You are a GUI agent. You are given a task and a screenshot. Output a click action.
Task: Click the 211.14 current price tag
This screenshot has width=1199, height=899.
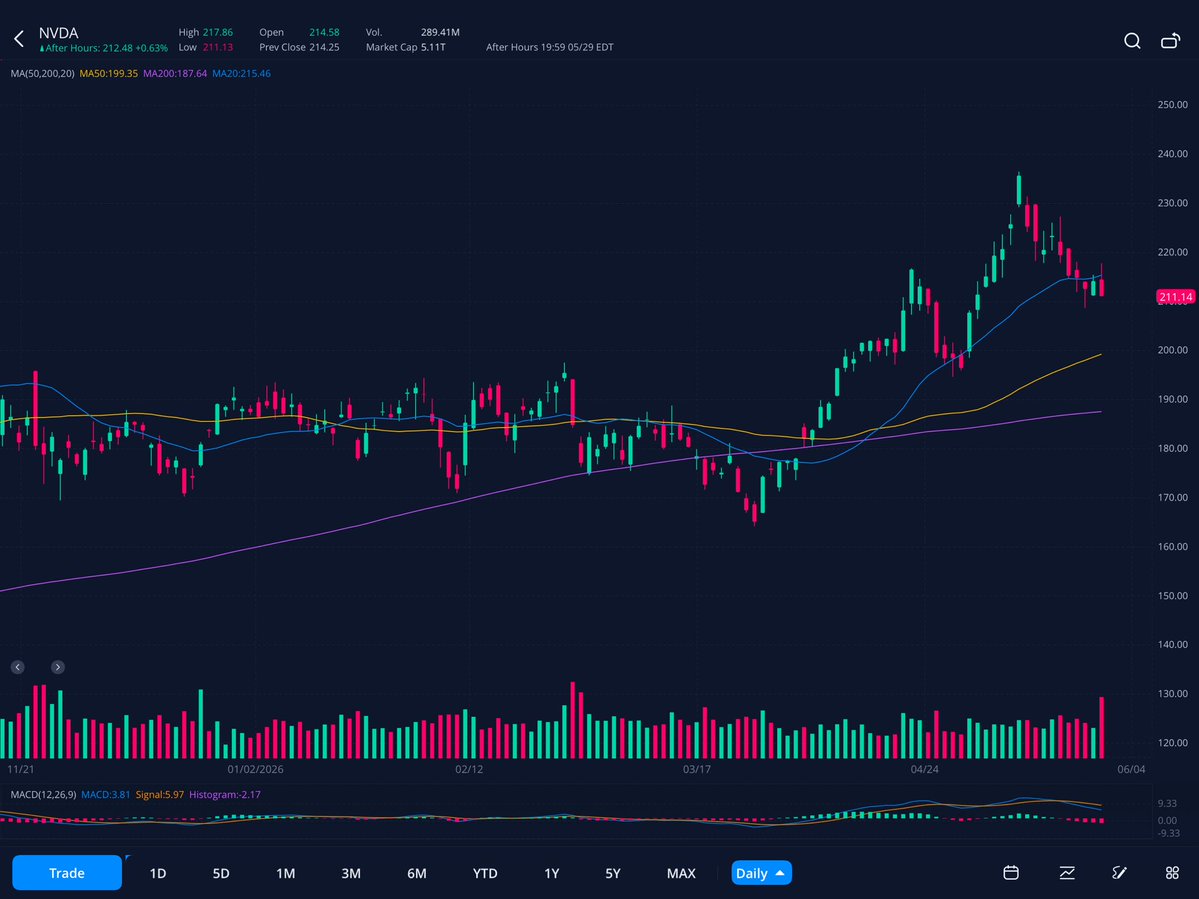(x=1175, y=297)
